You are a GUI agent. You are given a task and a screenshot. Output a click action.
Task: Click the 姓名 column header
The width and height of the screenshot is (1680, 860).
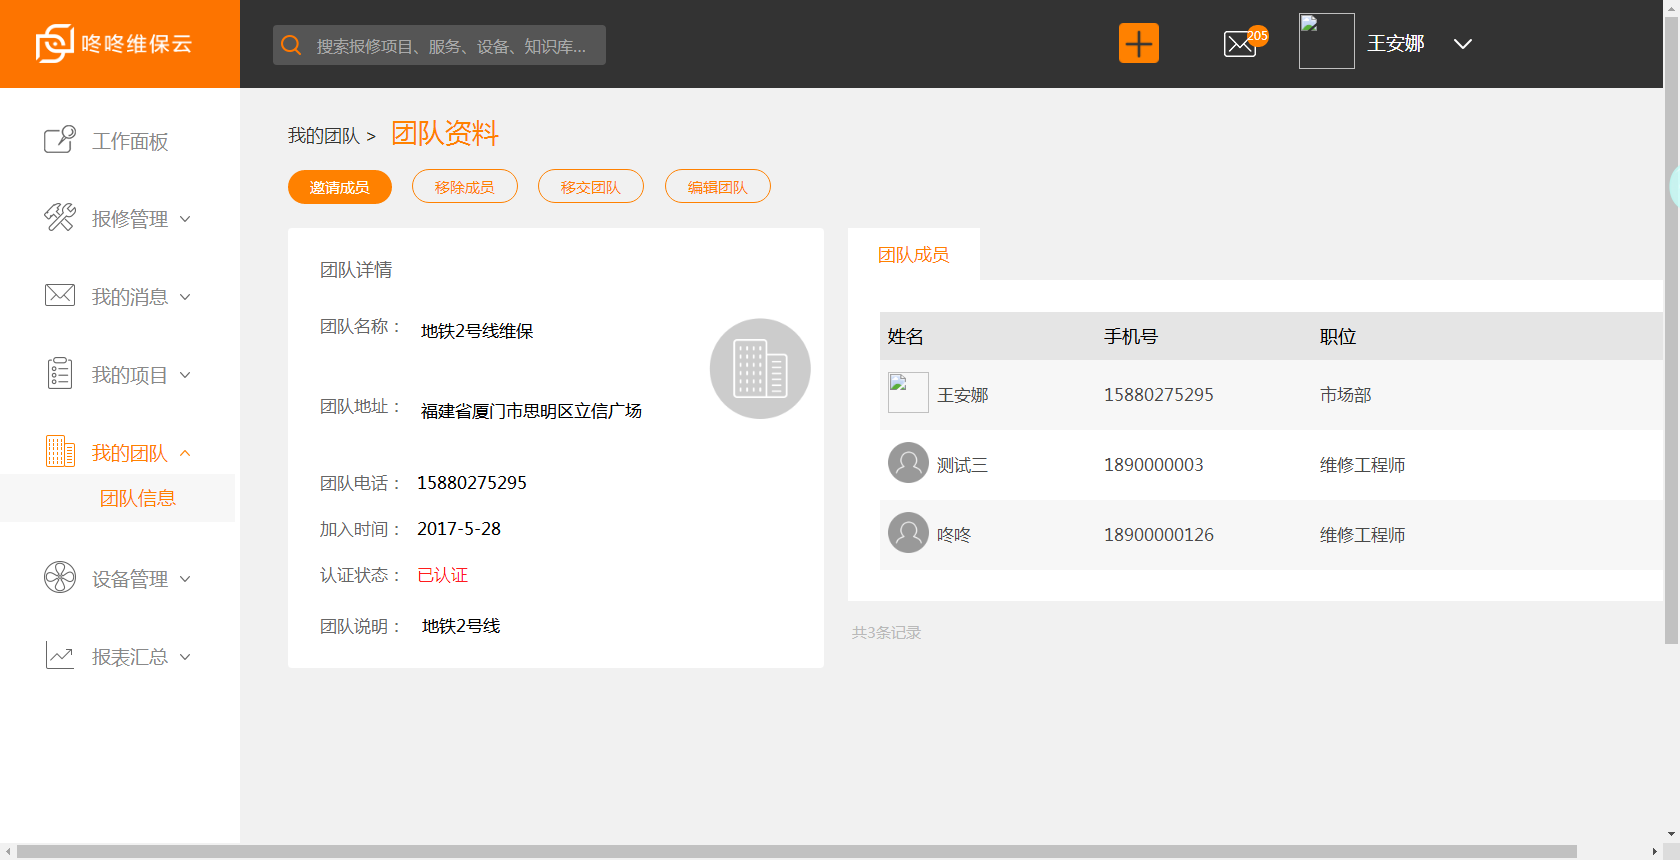pyautogui.click(x=906, y=337)
